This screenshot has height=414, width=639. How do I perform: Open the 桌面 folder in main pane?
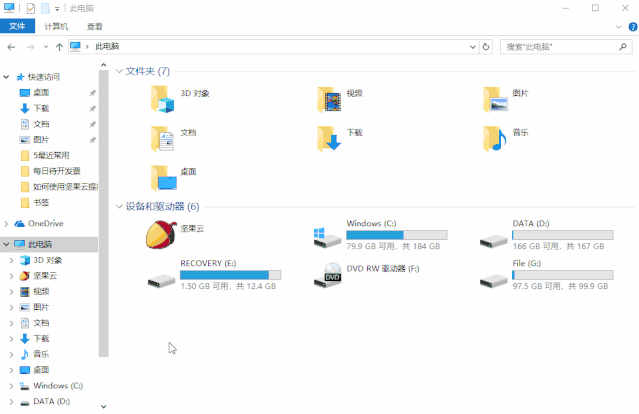[x=163, y=178]
